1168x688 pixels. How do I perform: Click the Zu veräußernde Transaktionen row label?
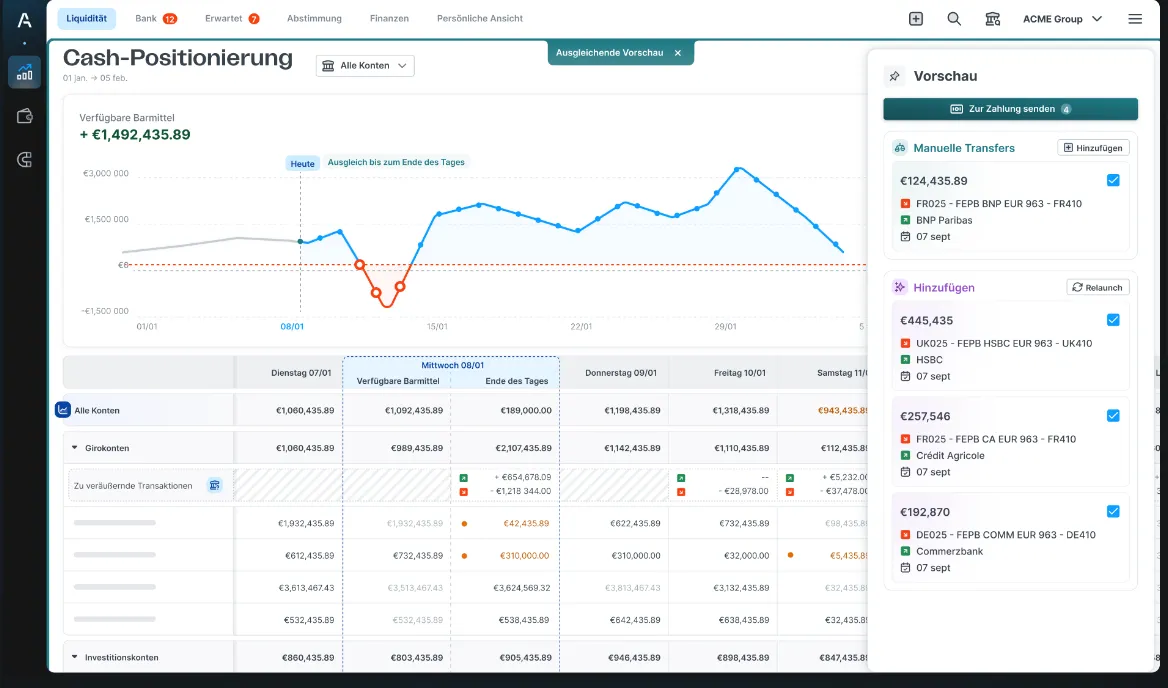tap(133, 485)
